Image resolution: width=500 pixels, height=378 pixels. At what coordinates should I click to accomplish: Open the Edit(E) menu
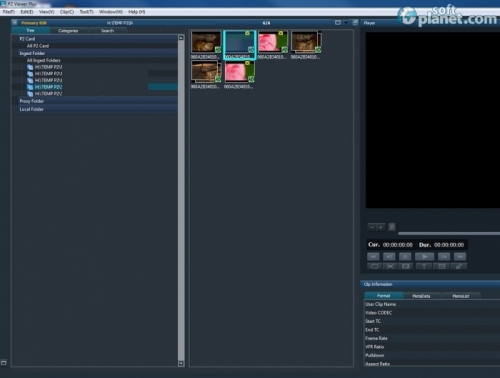pyautogui.click(x=27, y=12)
